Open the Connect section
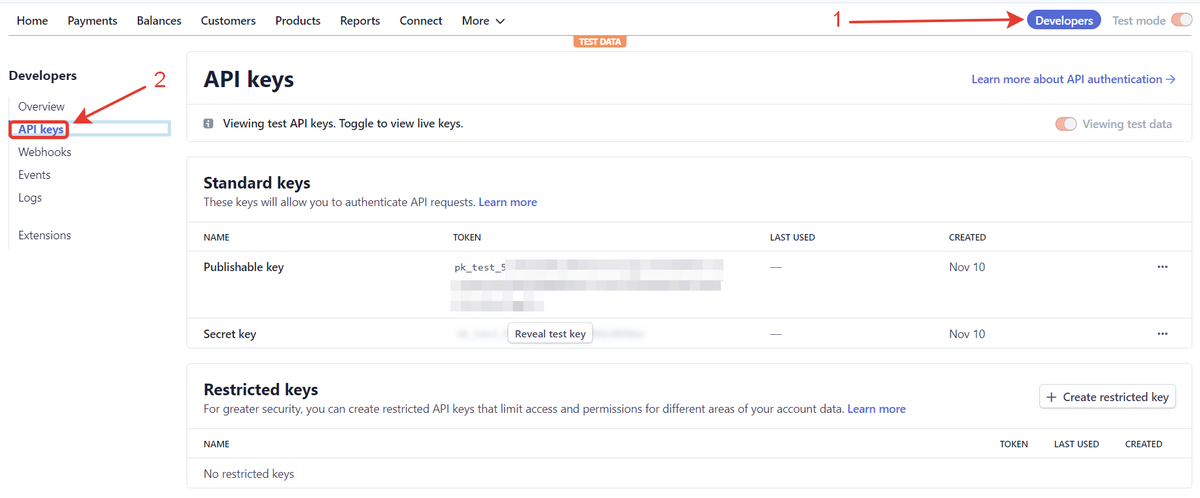The width and height of the screenshot is (1200, 498). click(x=421, y=20)
